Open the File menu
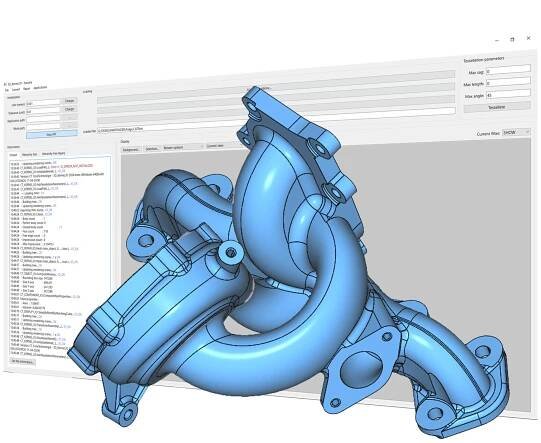This screenshot has width=541, height=443. pyautogui.click(x=7, y=90)
